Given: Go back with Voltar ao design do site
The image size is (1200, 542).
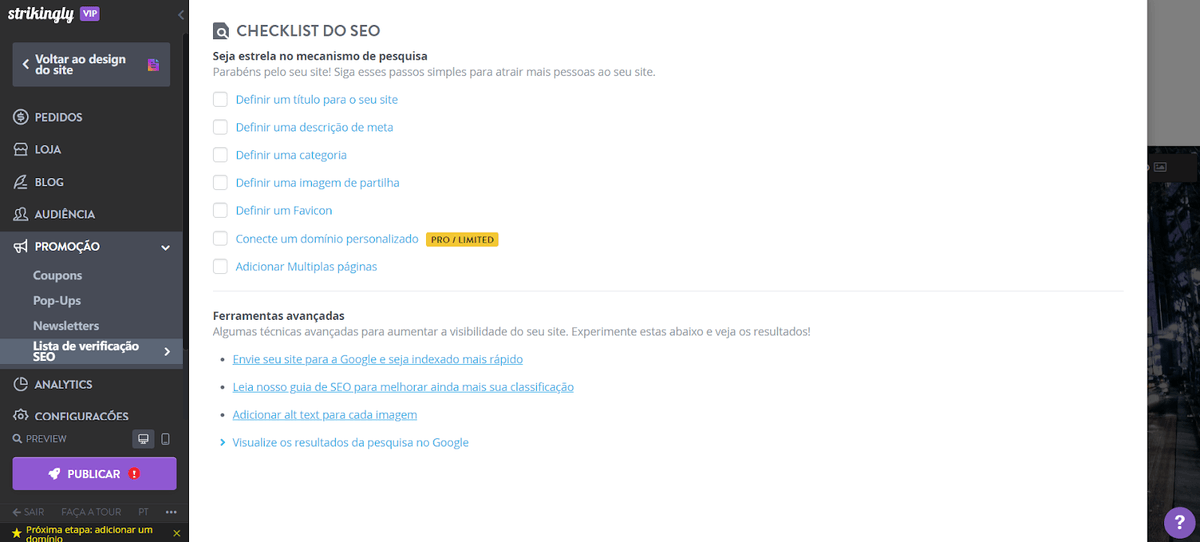Looking at the screenshot, I should [x=91, y=65].
